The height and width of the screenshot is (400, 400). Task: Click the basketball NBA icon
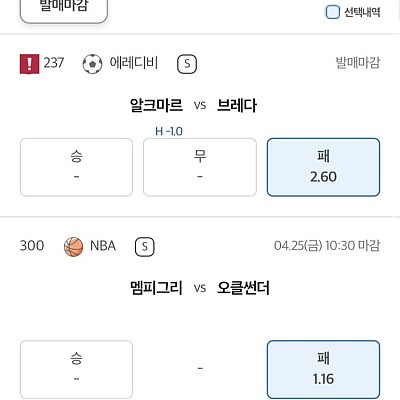[x=73, y=247]
